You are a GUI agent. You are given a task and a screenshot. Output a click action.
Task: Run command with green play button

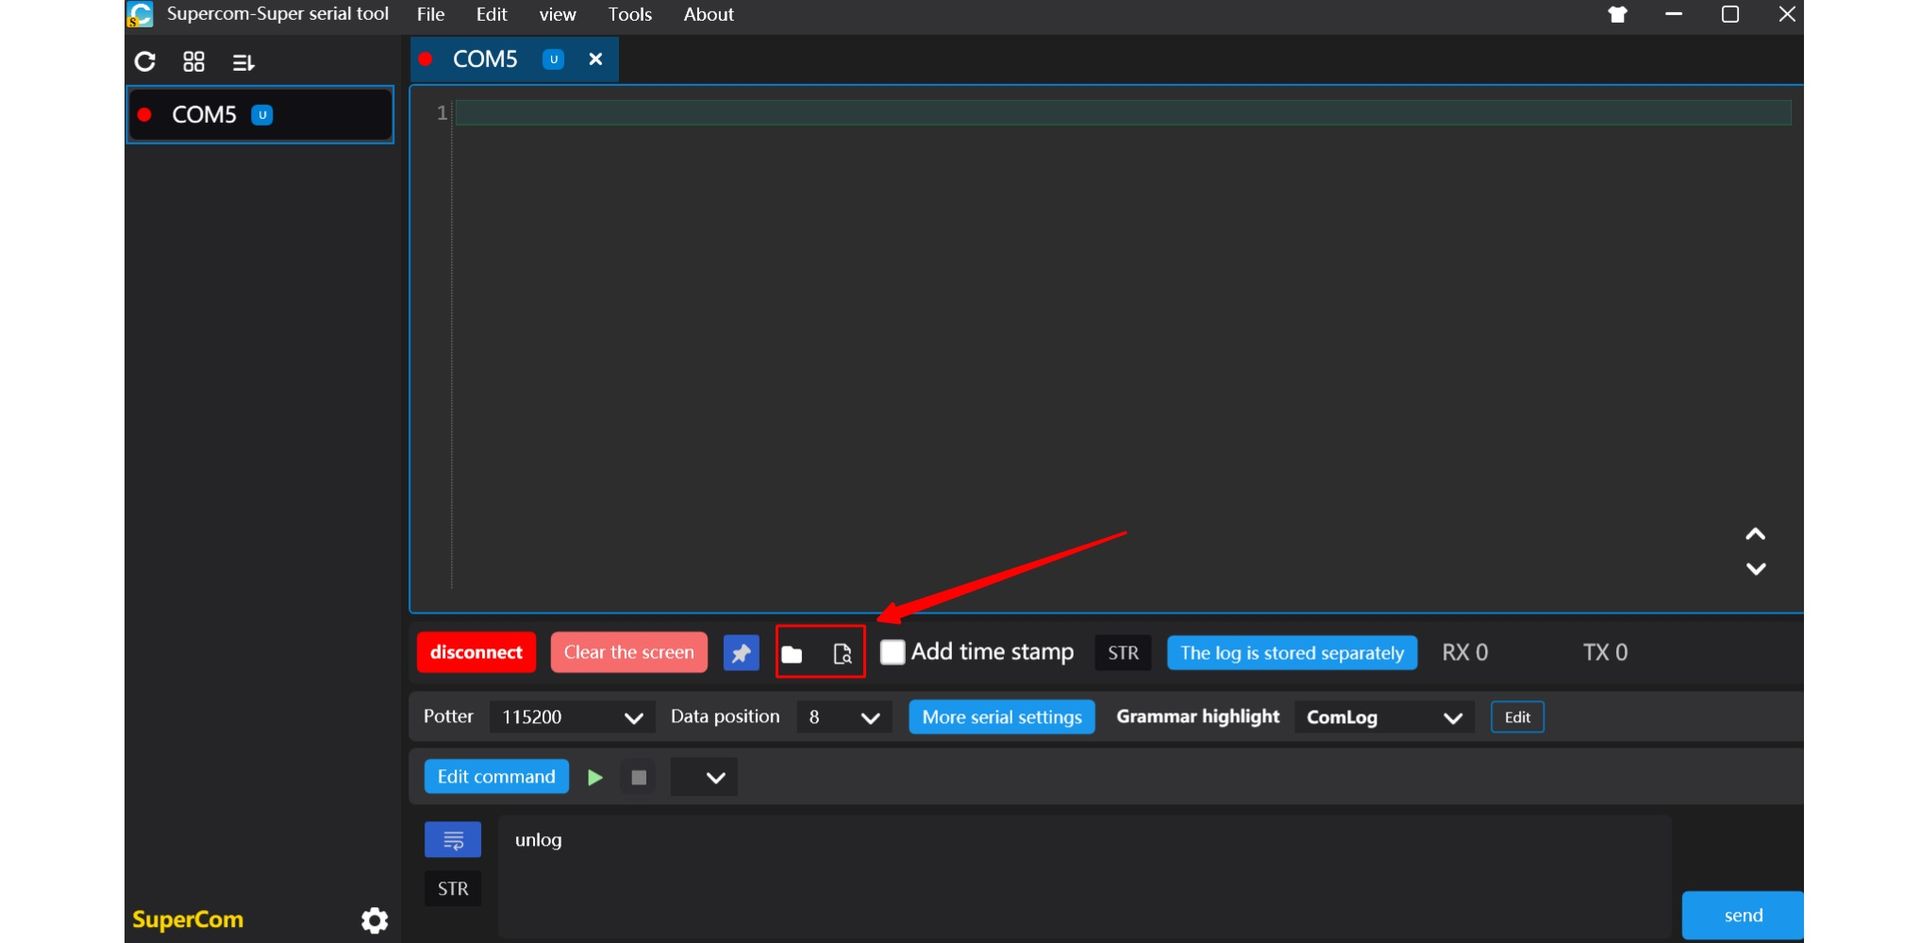[x=595, y=777]
